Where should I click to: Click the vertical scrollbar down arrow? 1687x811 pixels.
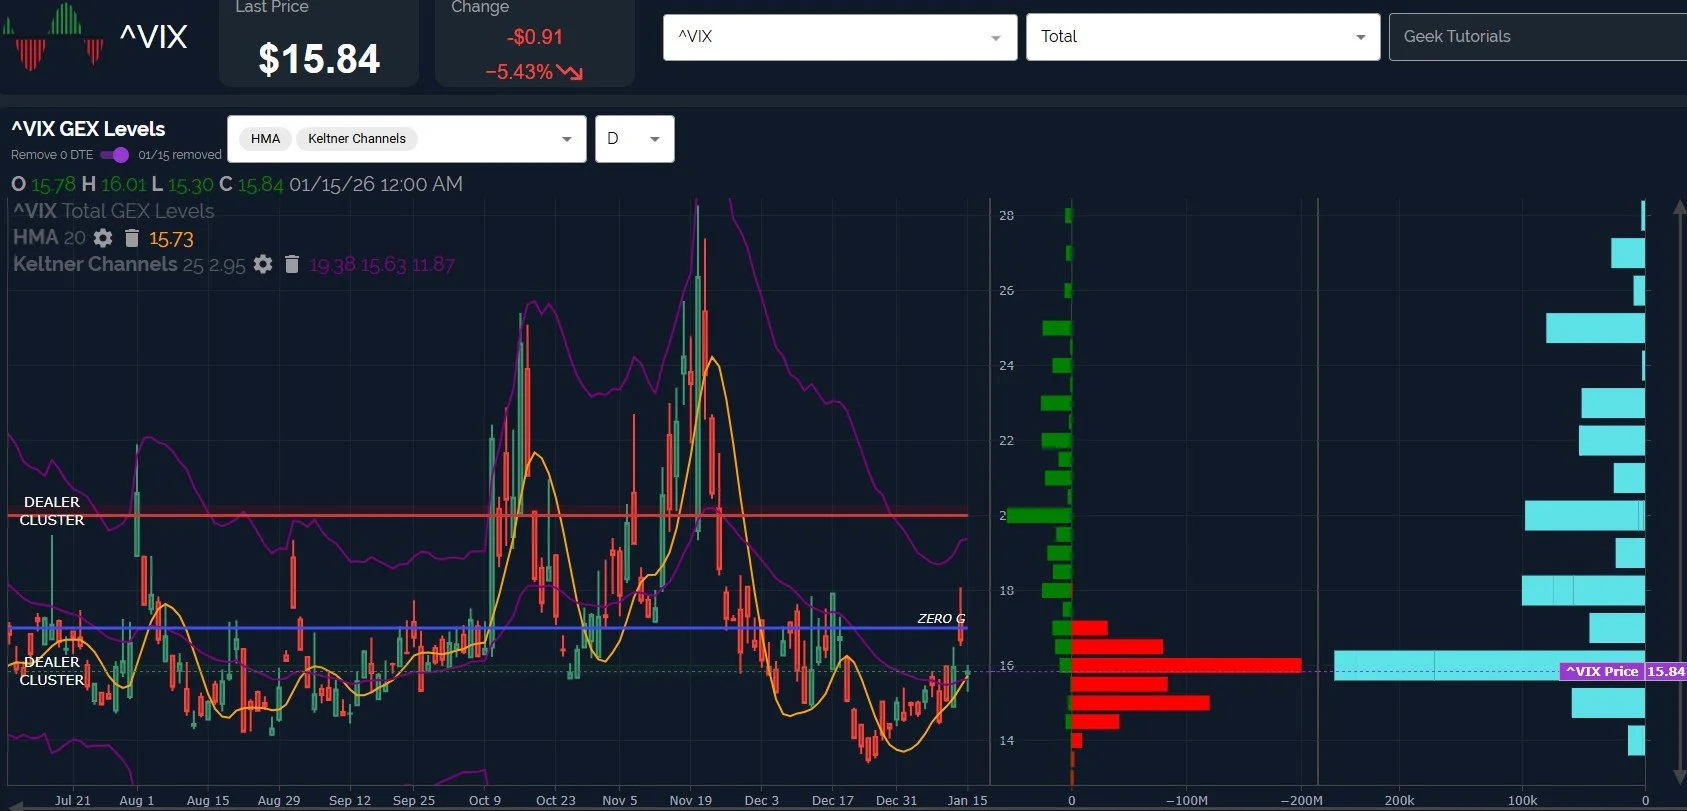tap(1678, 777)
